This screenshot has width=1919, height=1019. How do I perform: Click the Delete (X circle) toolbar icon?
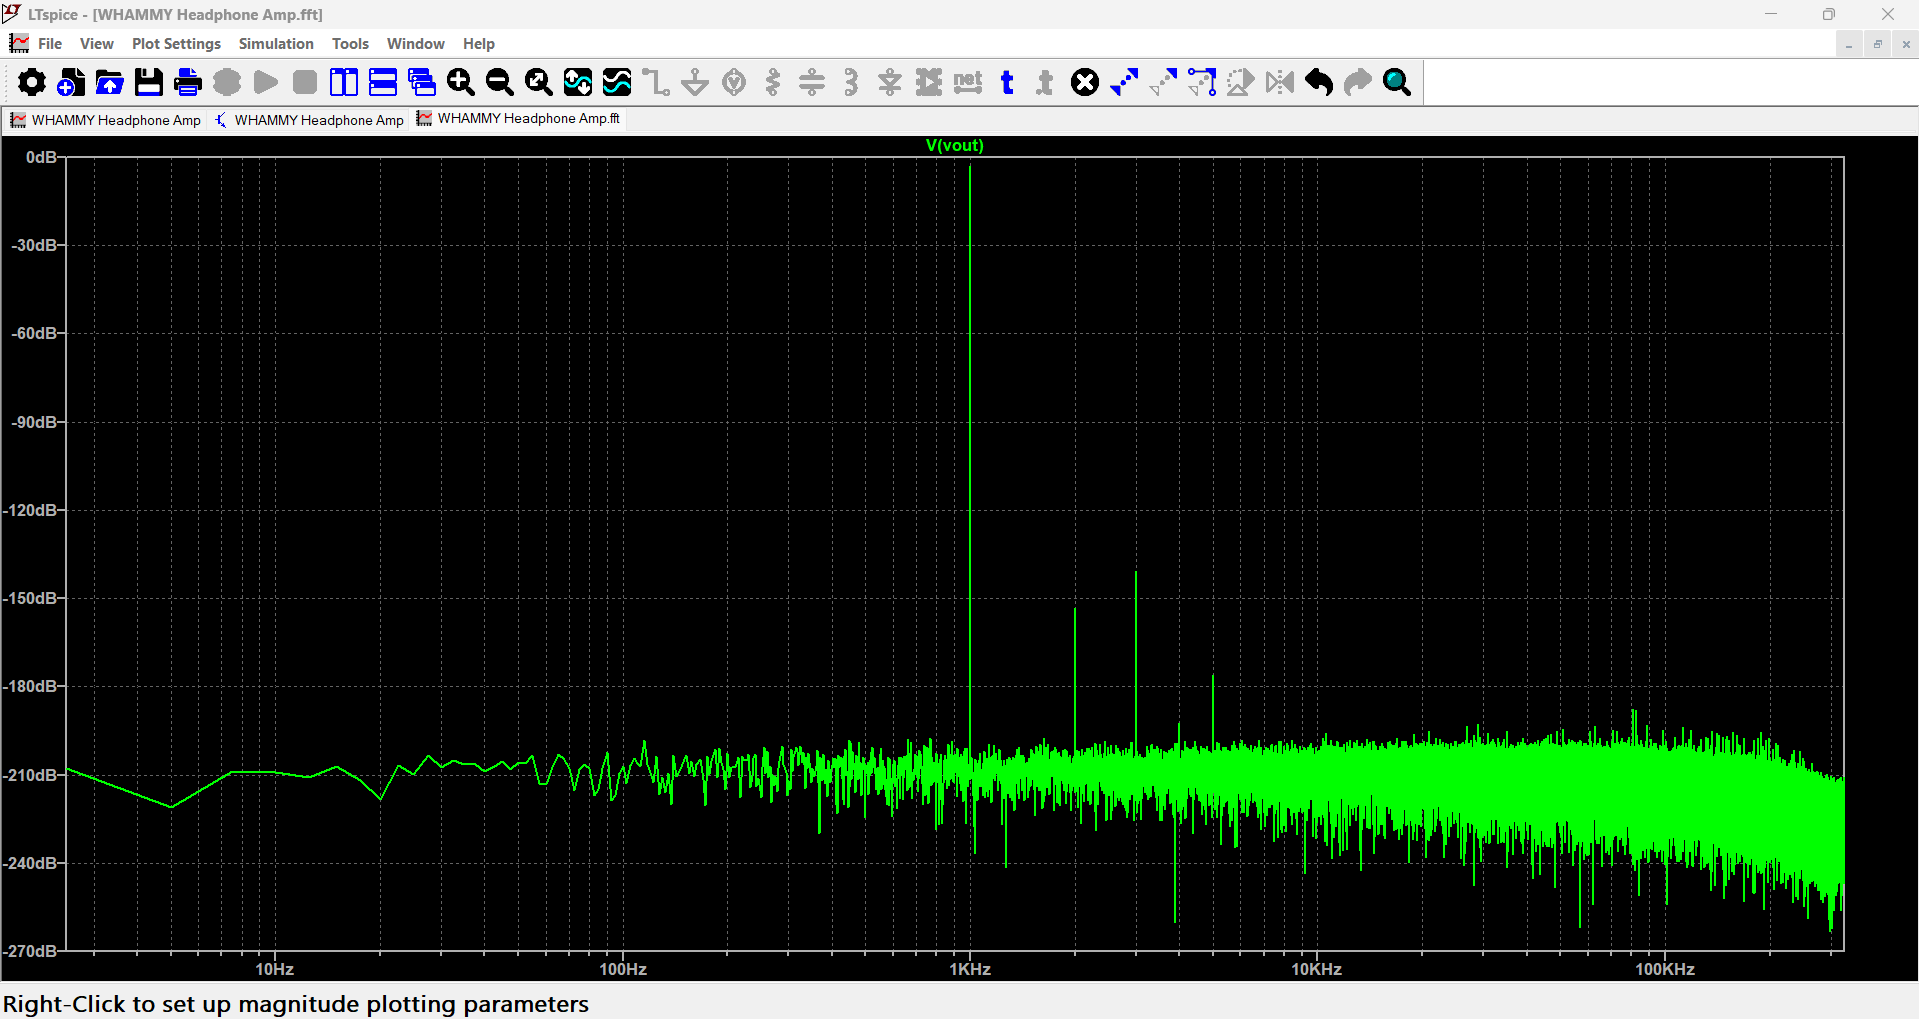tap(1085, 82)
